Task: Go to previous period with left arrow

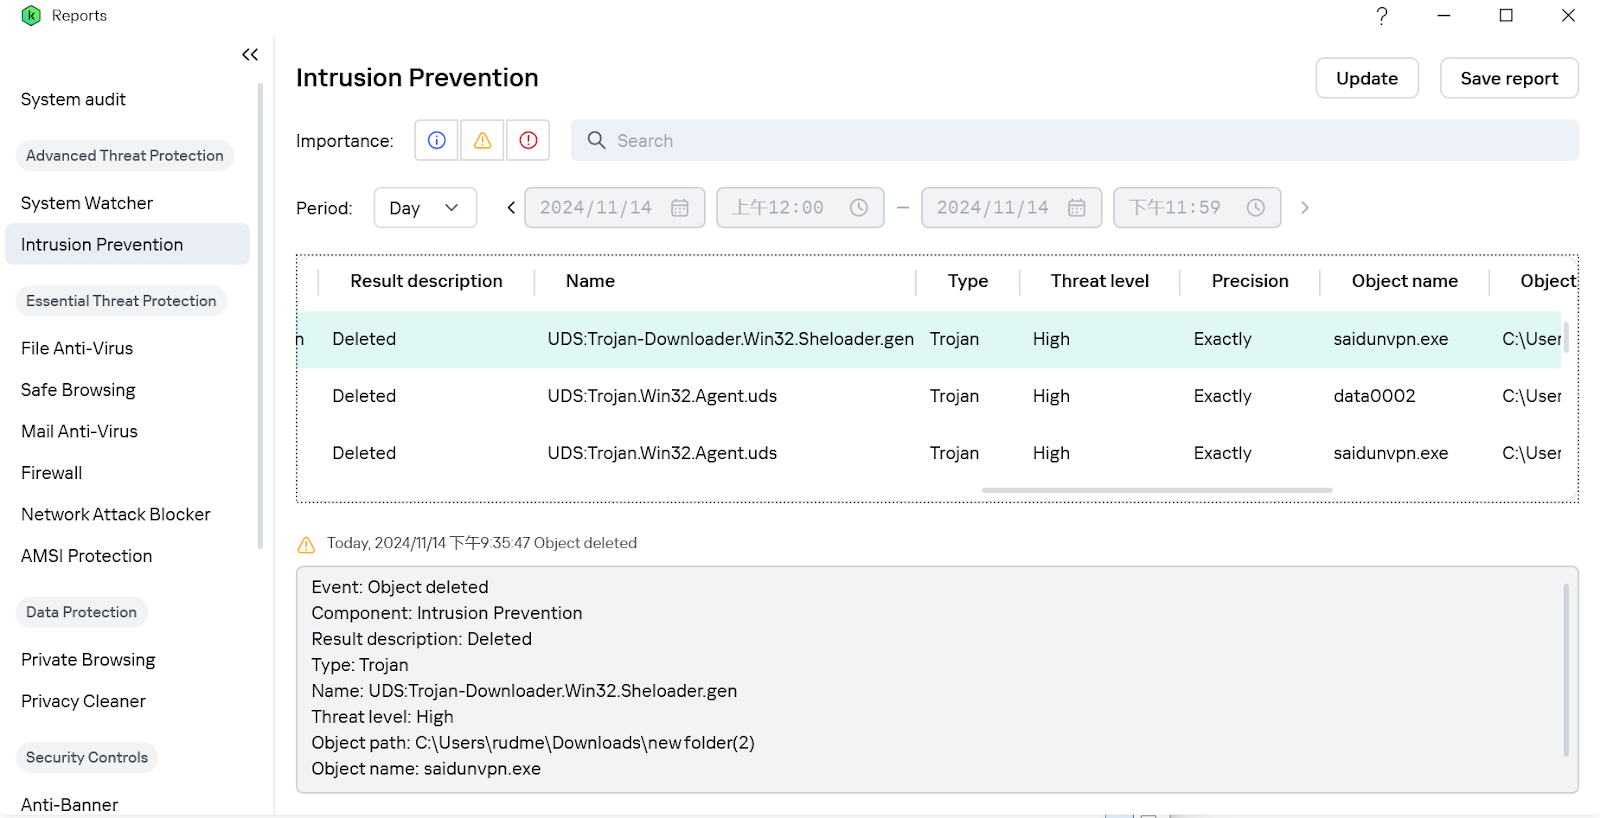Action: 511,208
